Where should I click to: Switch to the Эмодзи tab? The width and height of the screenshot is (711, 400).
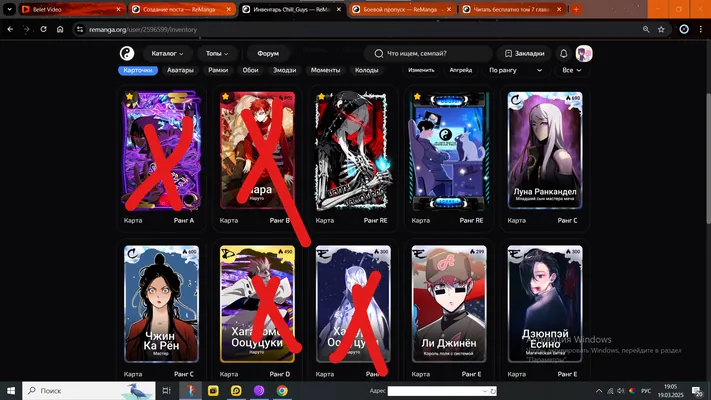[x=284, y=70]
